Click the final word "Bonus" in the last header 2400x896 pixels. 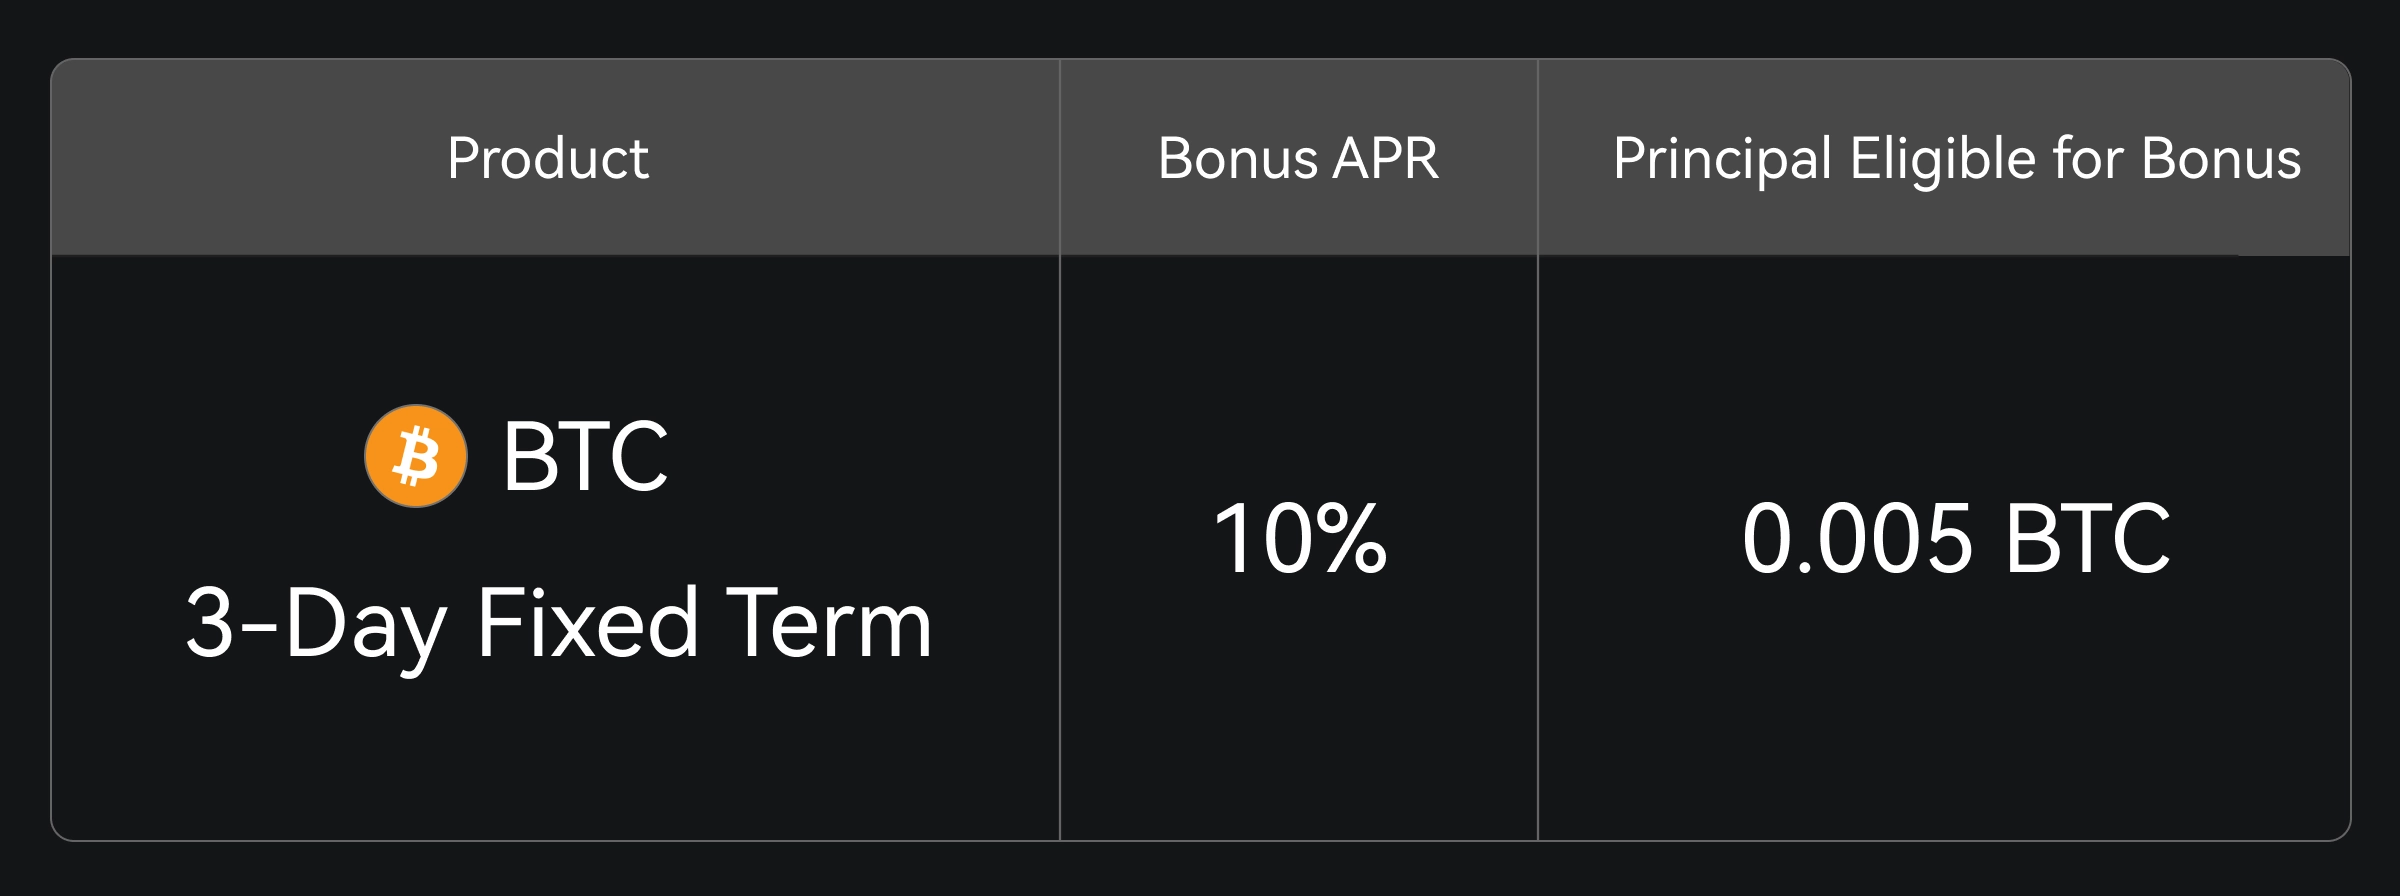pos(2221,158)
